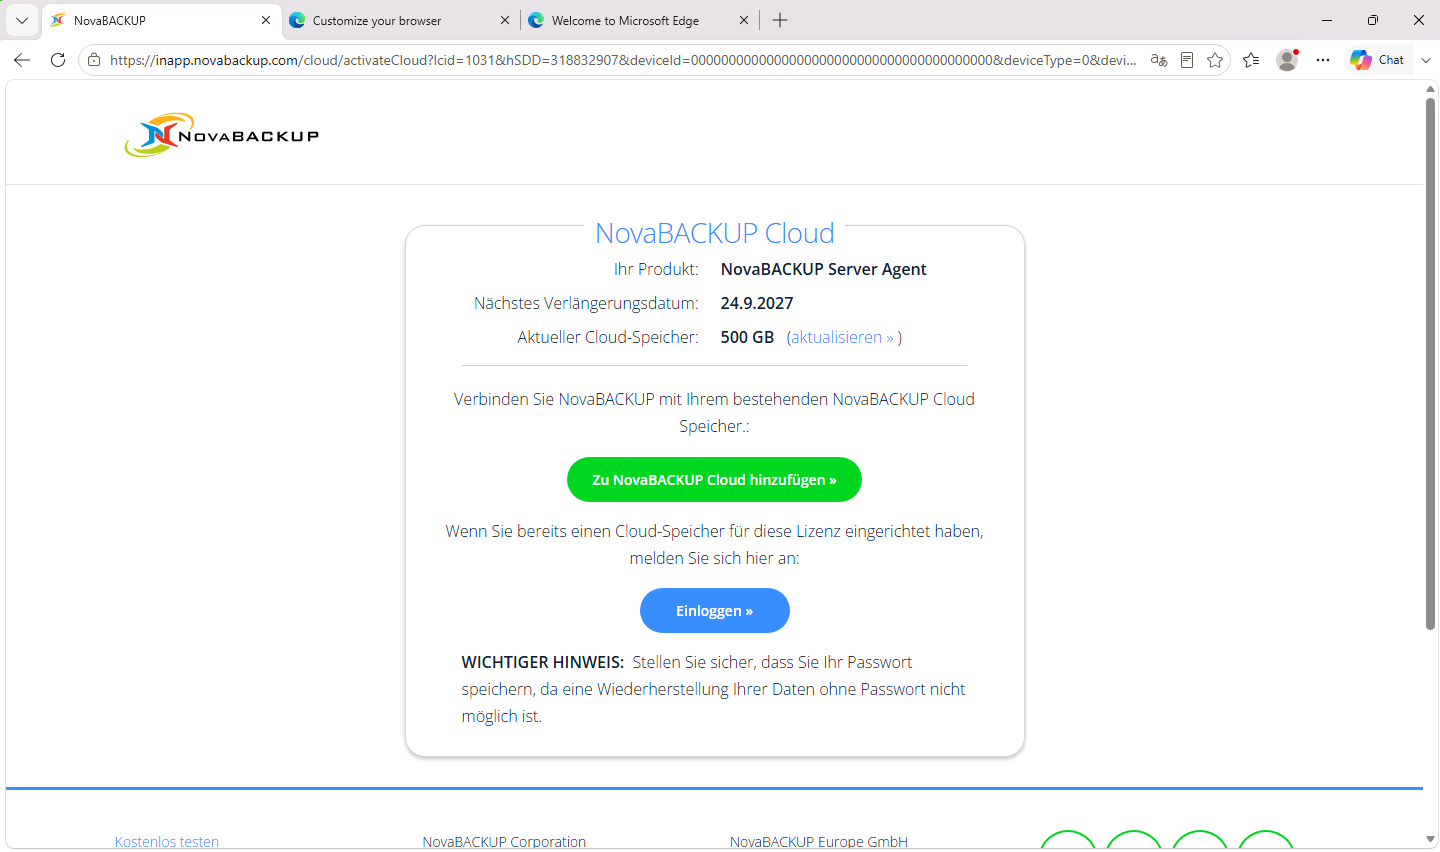
Task: Close the Welcome to Microsoft Edge tab
Action: tap(744, 20)
